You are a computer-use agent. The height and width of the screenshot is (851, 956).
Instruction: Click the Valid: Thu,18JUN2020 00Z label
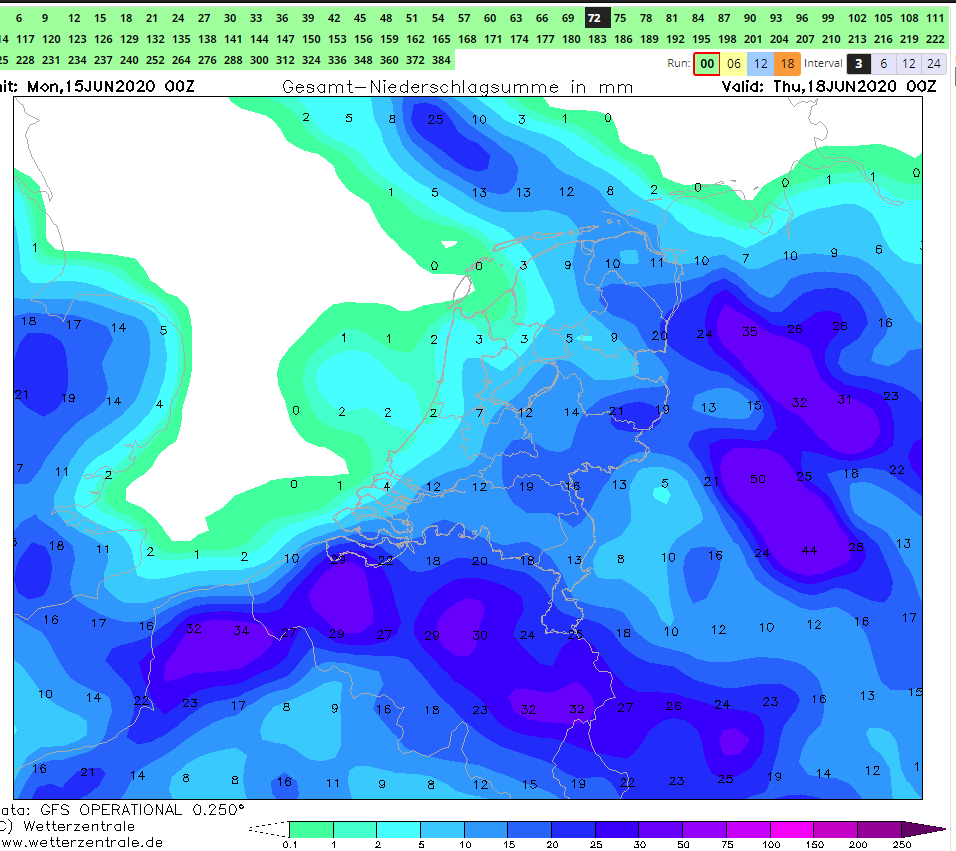pos(829,86)
